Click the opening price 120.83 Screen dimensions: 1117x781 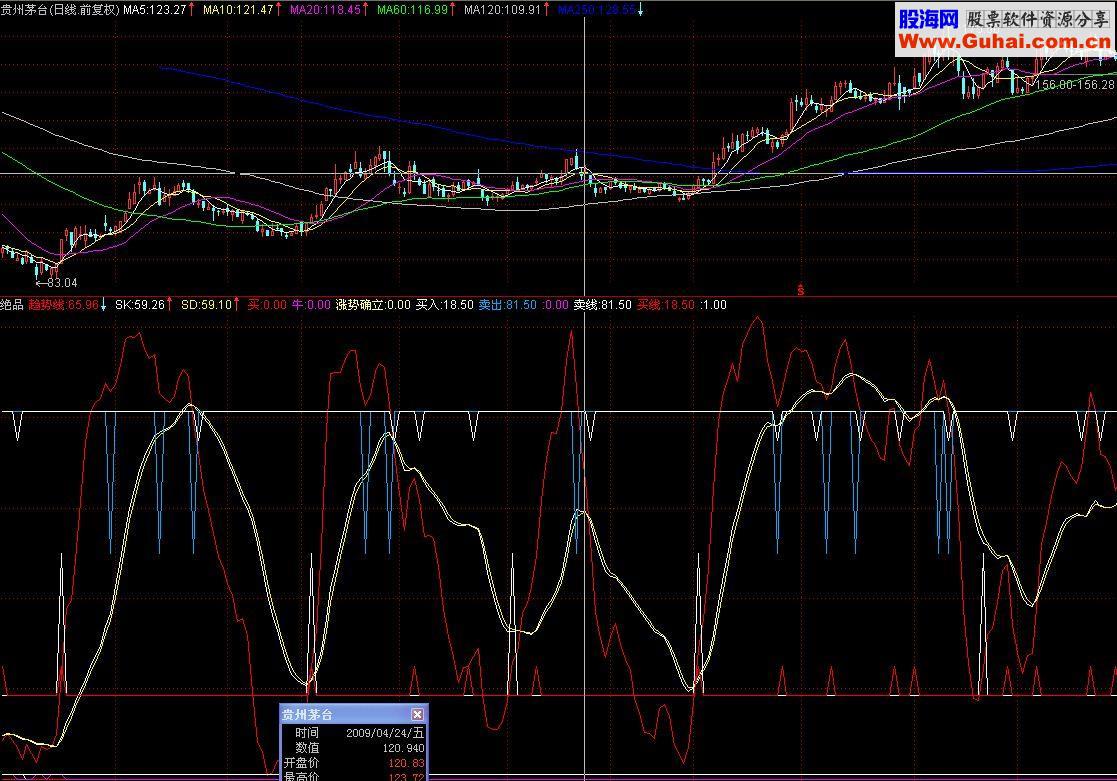[x=407, y=763]
